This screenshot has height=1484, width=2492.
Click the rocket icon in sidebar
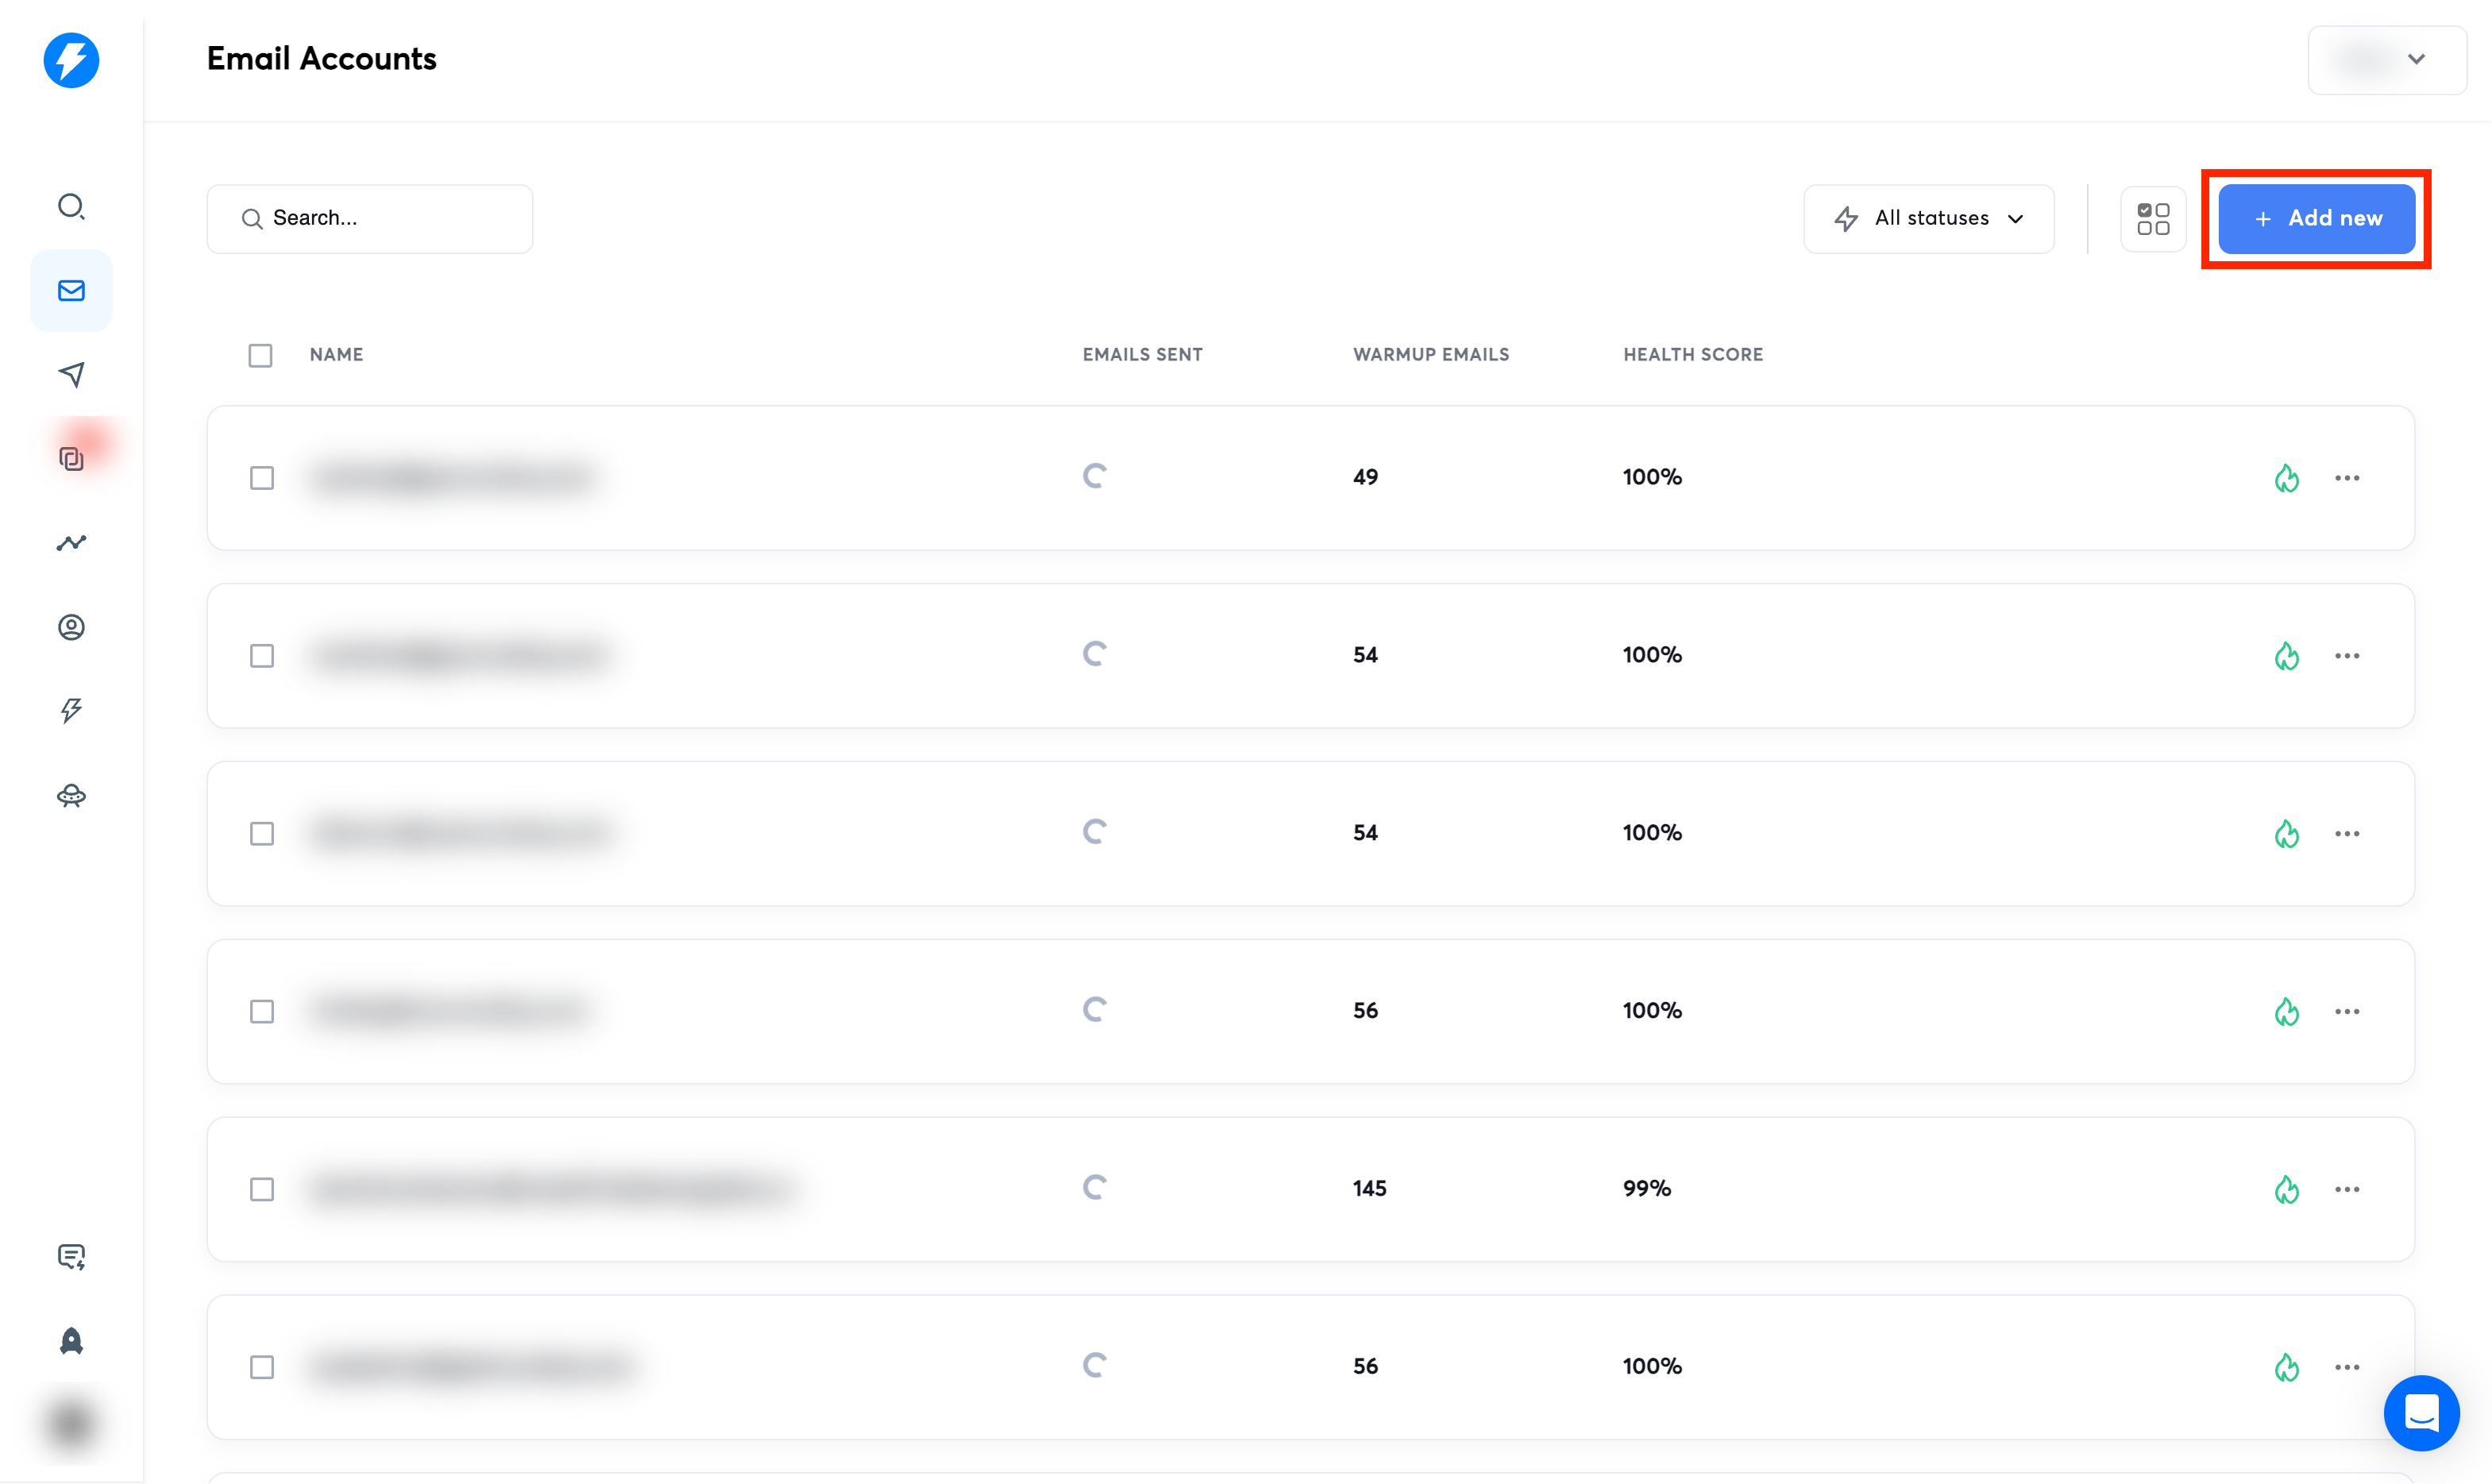coord(71,1341)
